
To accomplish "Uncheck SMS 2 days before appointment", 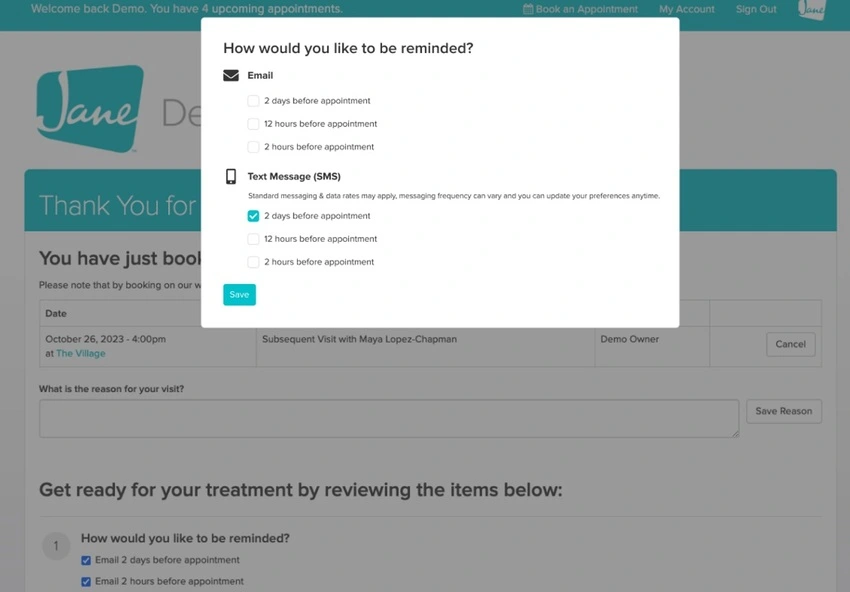I will tap(254, 216).
